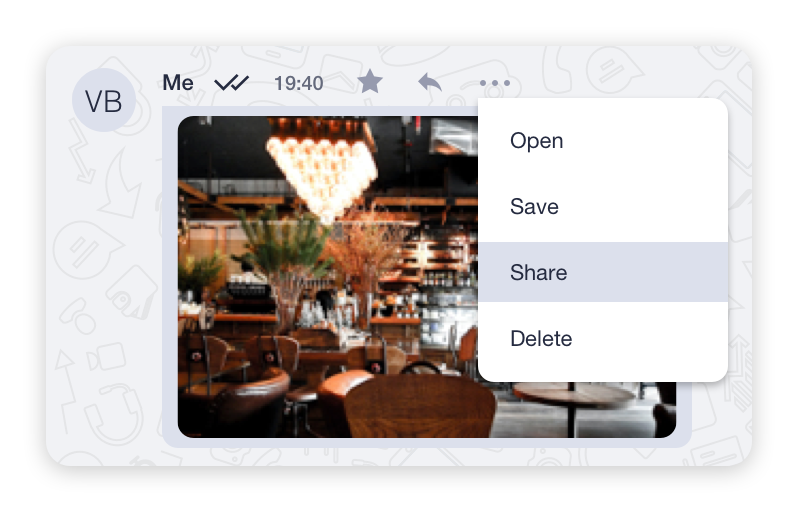Reply using the curved arrow icon

[x=430, y=82]
